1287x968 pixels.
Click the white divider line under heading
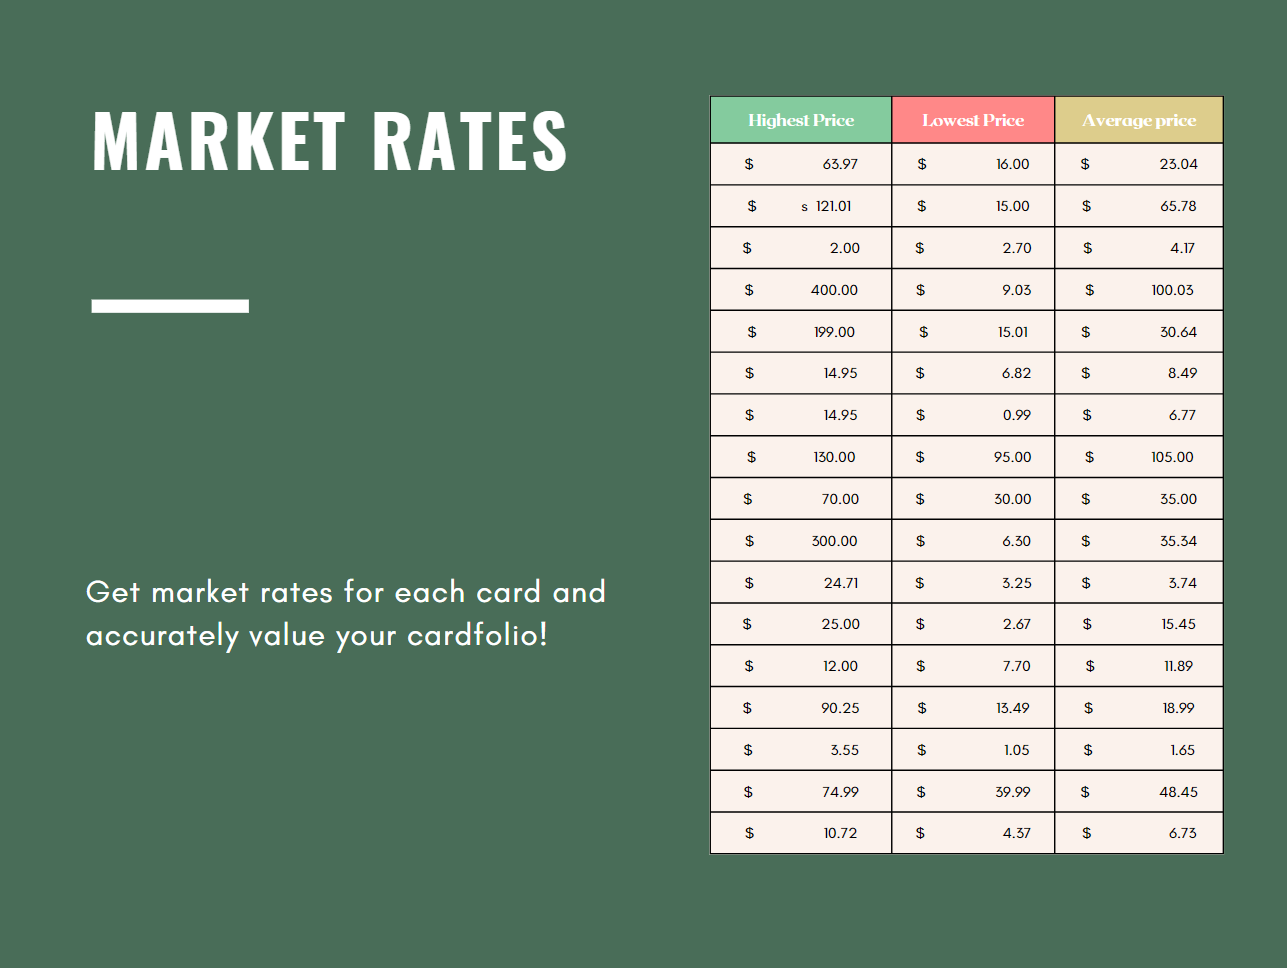tap(170, 306)
